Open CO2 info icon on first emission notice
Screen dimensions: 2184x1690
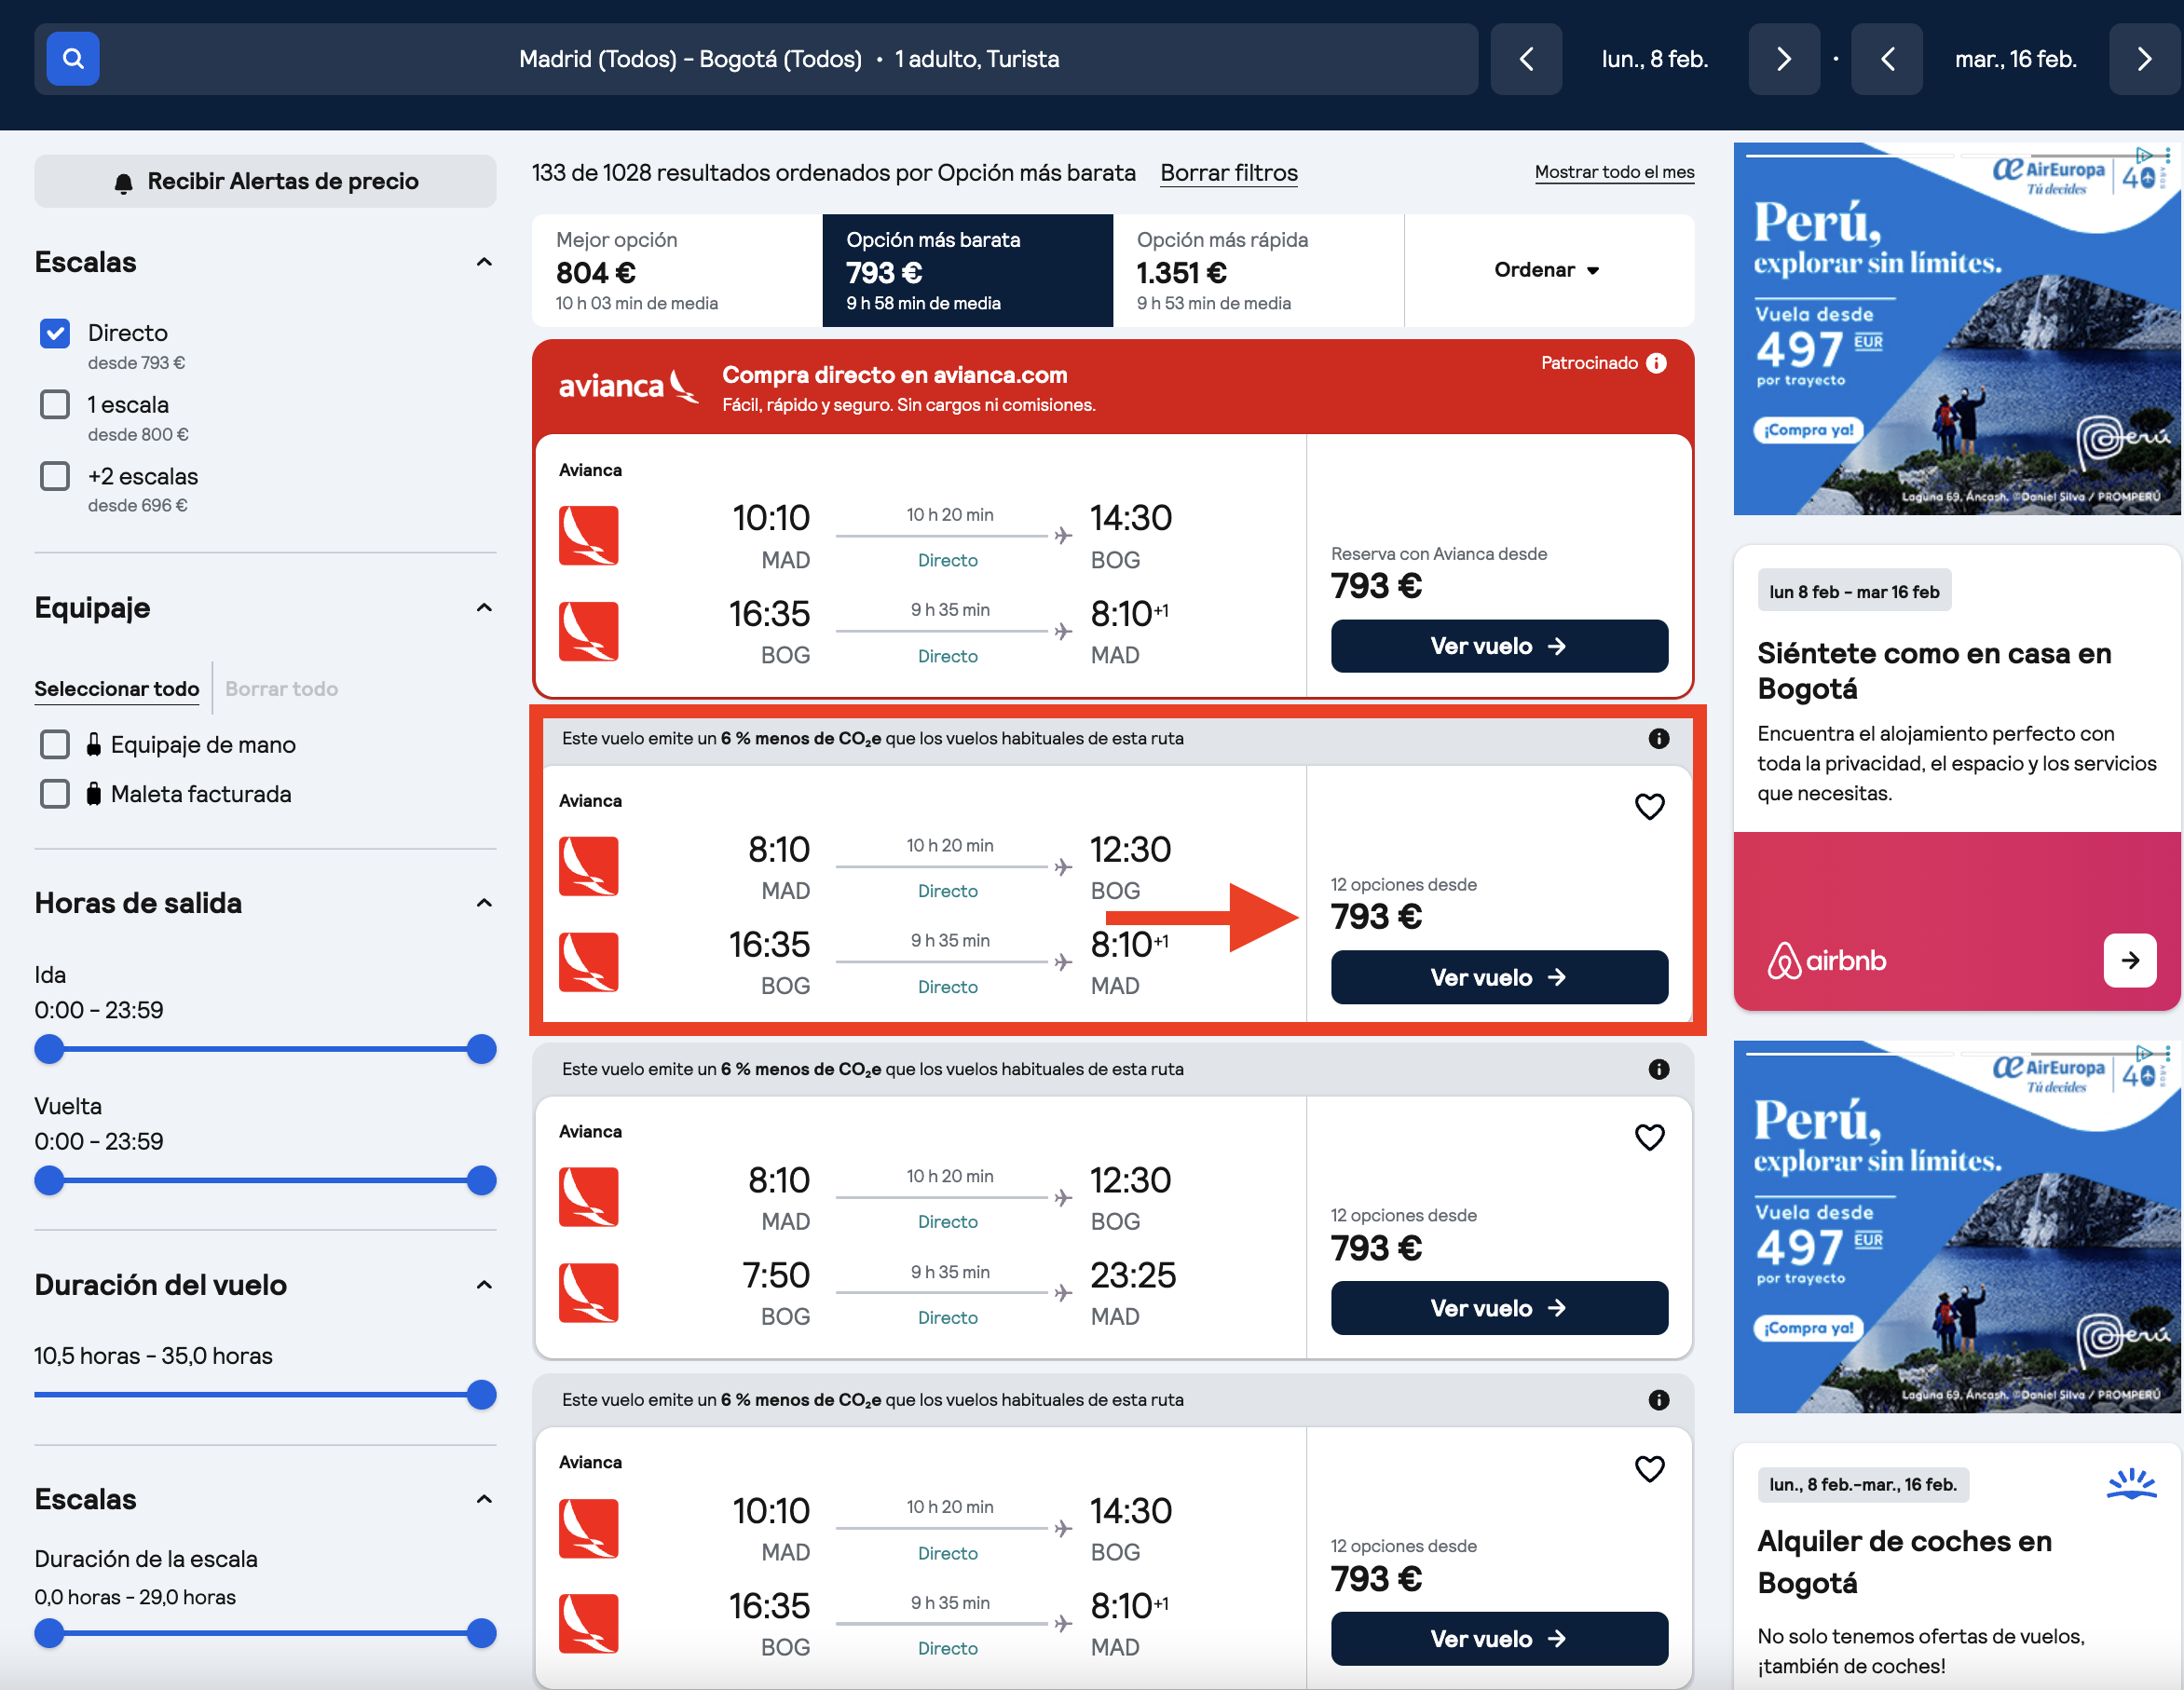[1658, 738]
